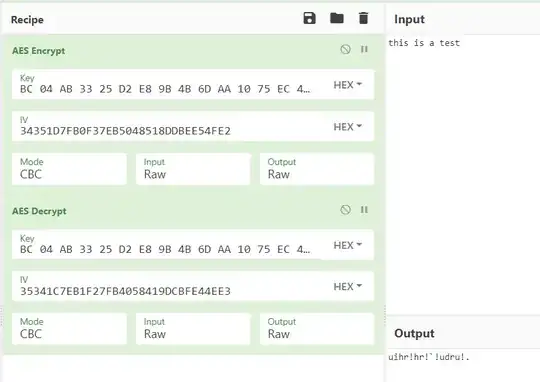Screen dimensions: 540x382
Task: Disable the AES Decrypt operation
Action: [x=345, y=210]
